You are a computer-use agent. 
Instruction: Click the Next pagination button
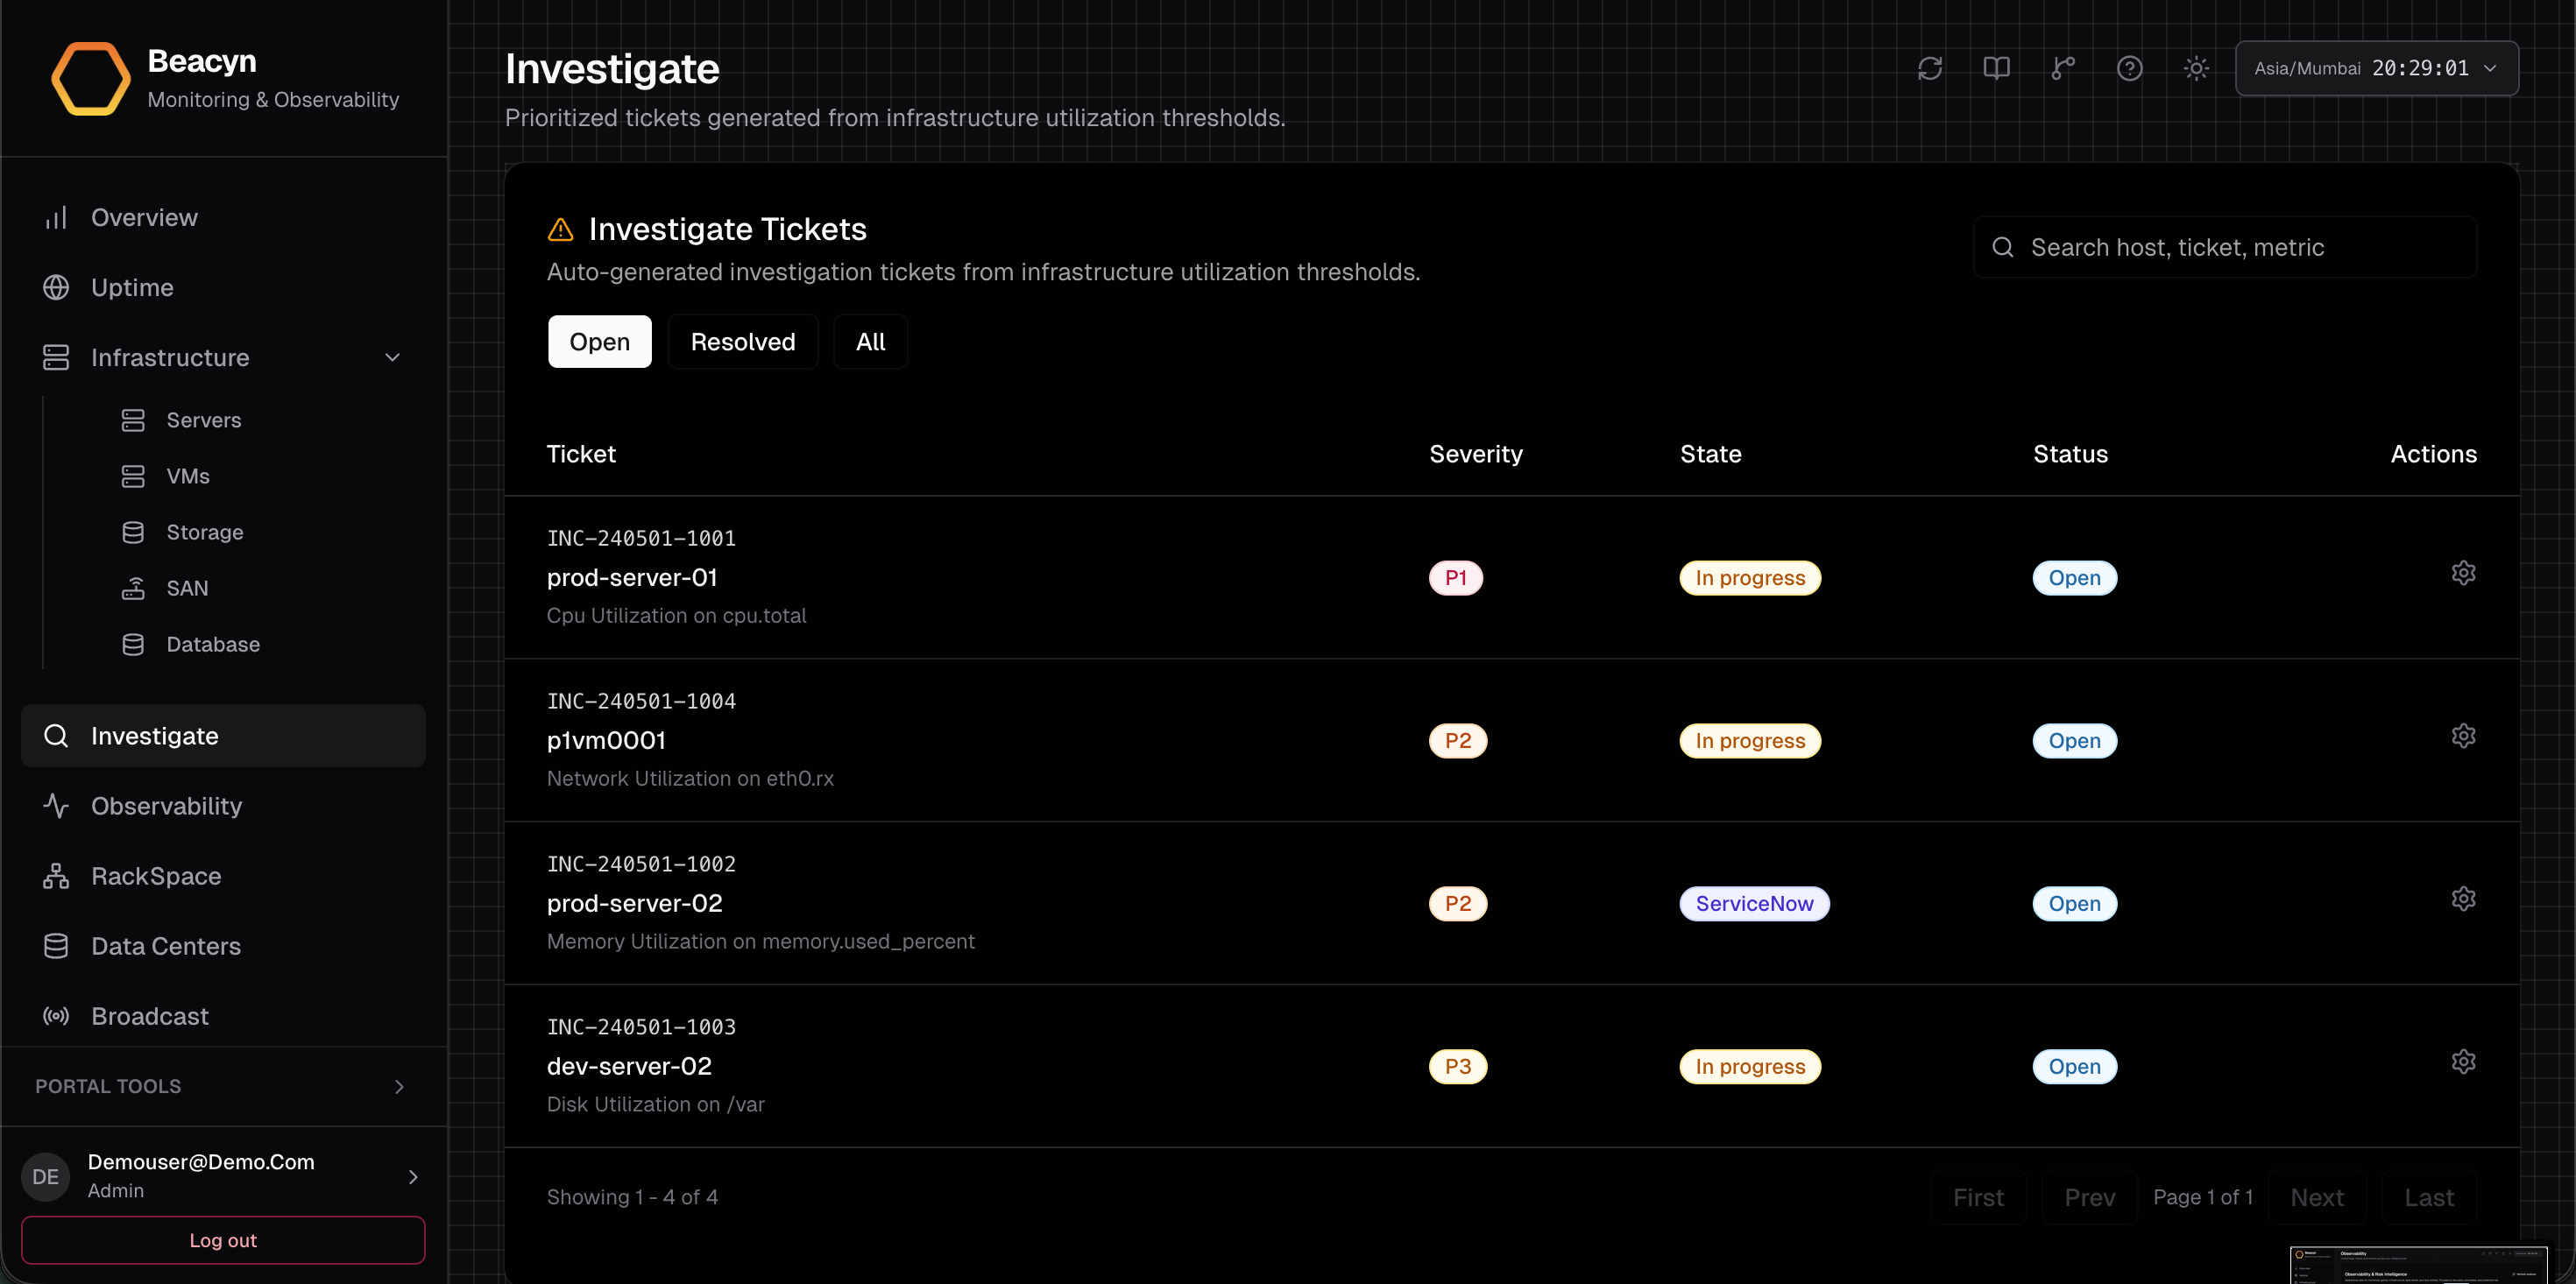click(2316, 1198)
